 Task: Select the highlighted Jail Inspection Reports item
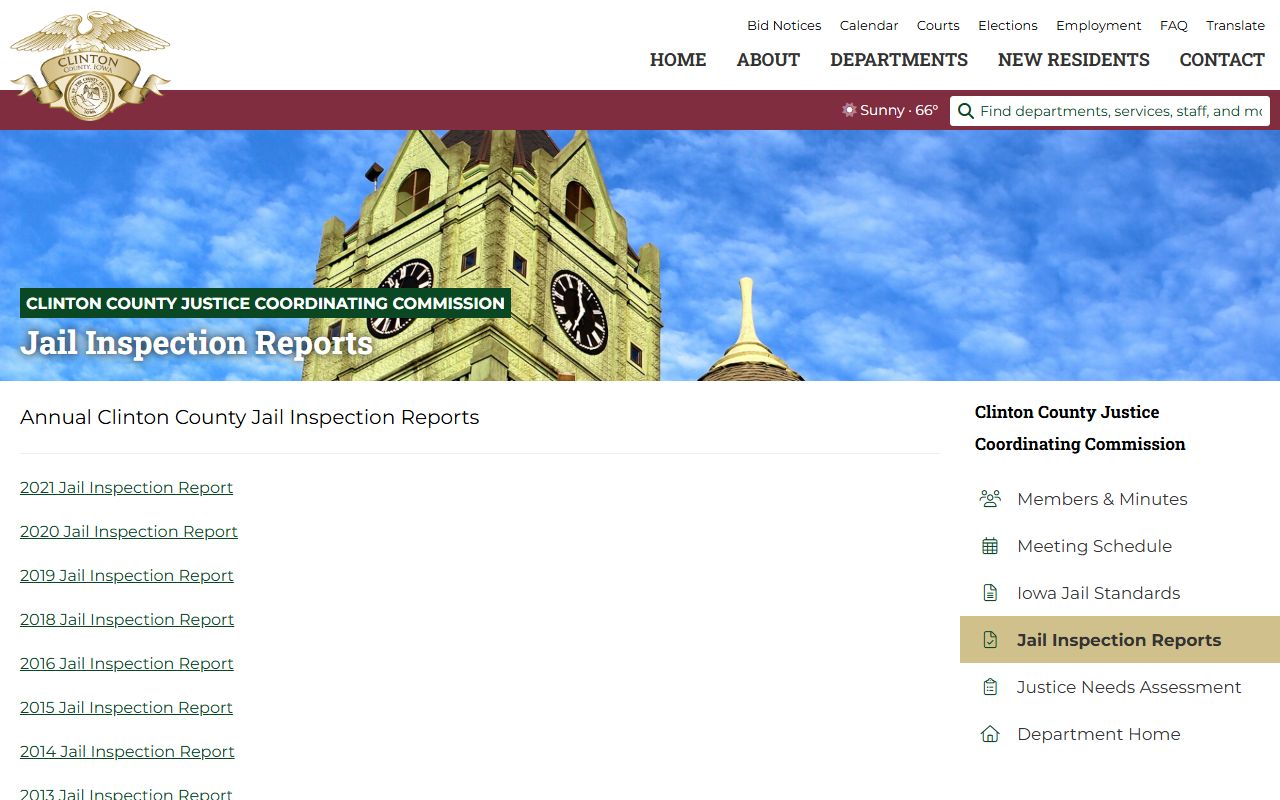(1120, 640)
